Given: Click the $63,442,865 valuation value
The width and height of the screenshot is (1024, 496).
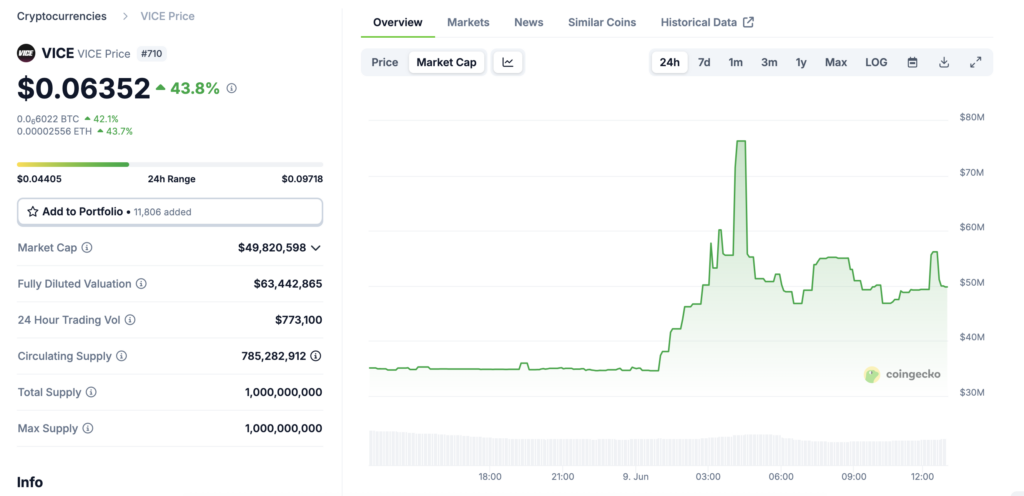Looking at the screenshot, I should 288,284.
